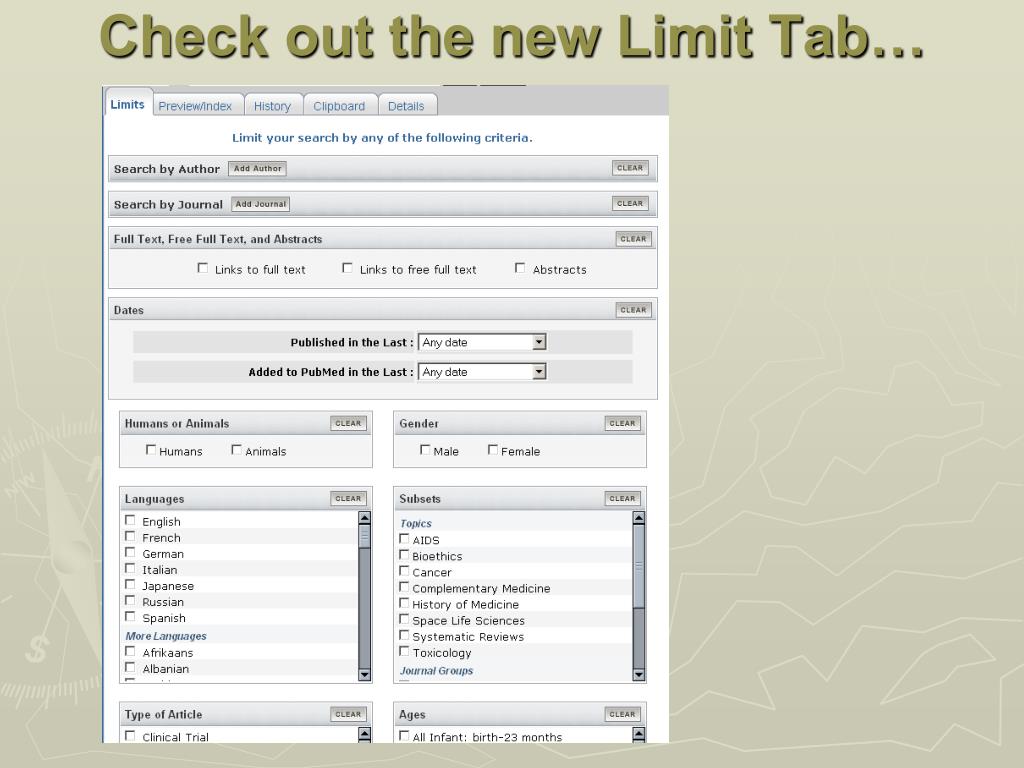Clear the Search by Journal section
The image size is (1024, 768).
630,203
